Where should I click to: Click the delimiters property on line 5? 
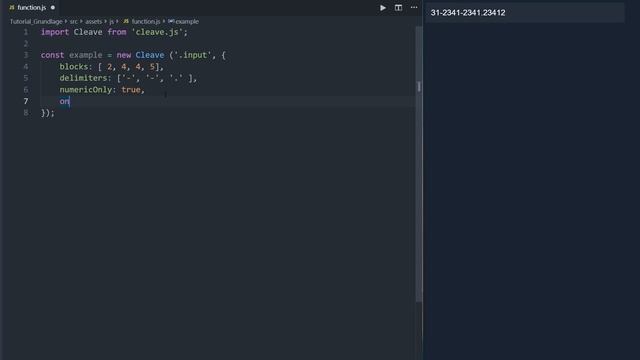(83, 78)
